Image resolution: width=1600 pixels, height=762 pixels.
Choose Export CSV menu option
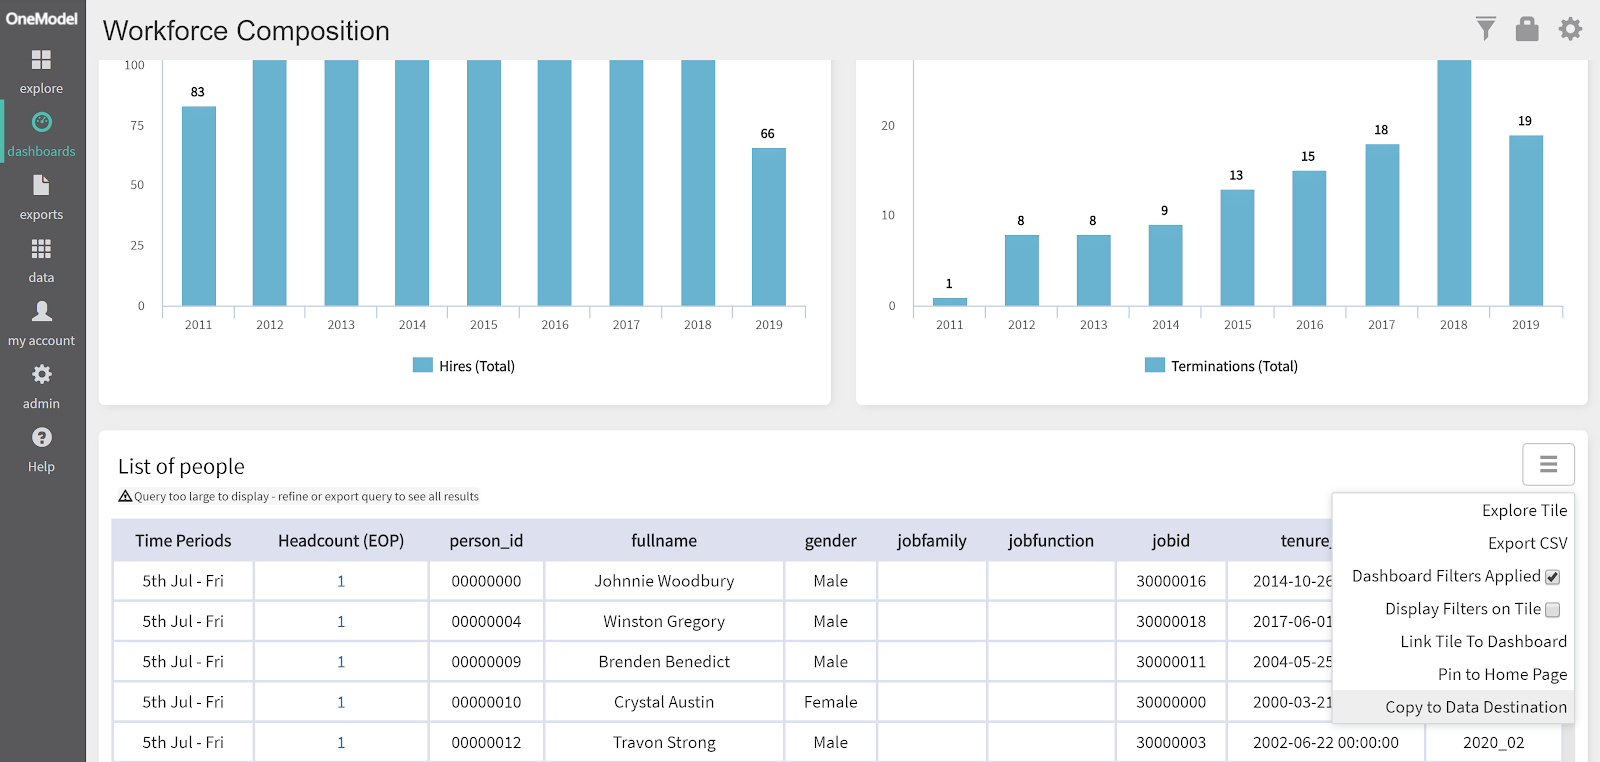(1527, 543)
